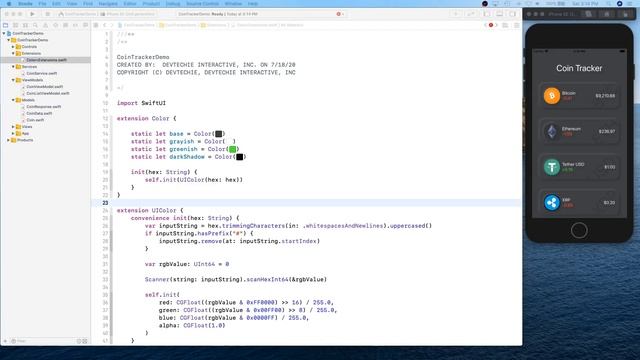Add a new editor pane on the right
The height and width of the screenshot is (360, 640).
point(516,25)
